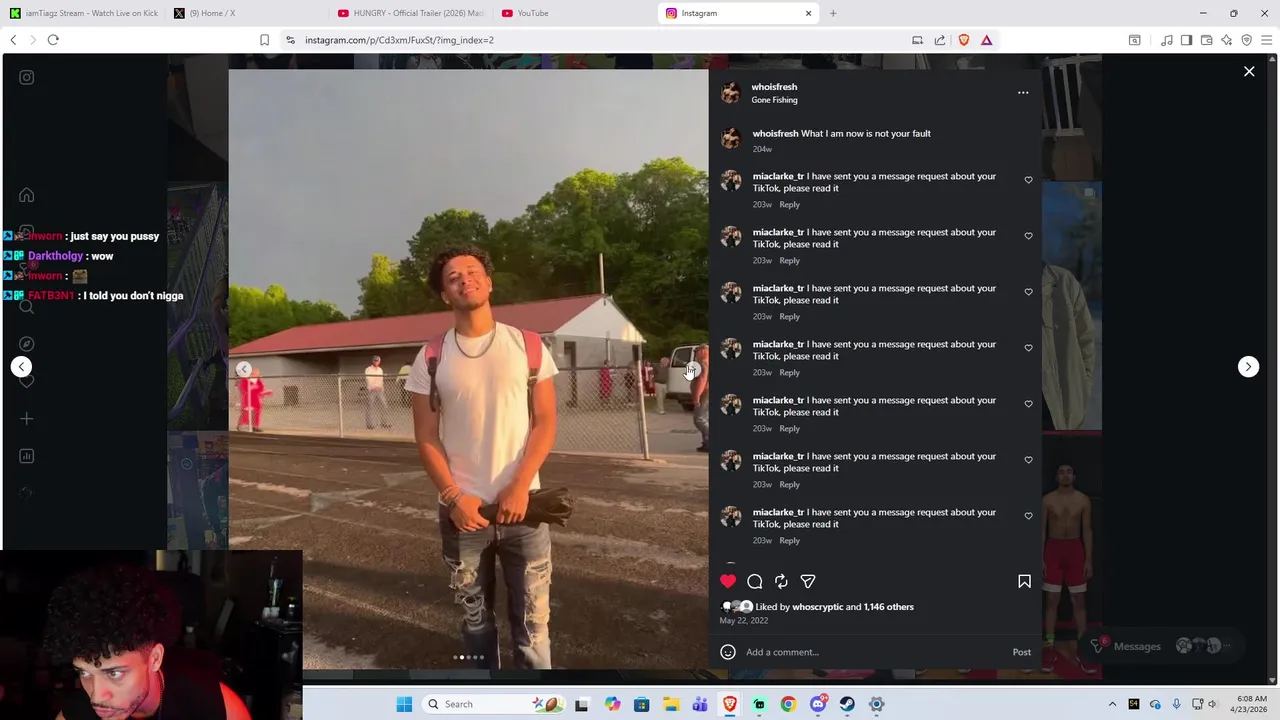
Task: Show hidden system tray icons chevron
Action: [1112, 704]
